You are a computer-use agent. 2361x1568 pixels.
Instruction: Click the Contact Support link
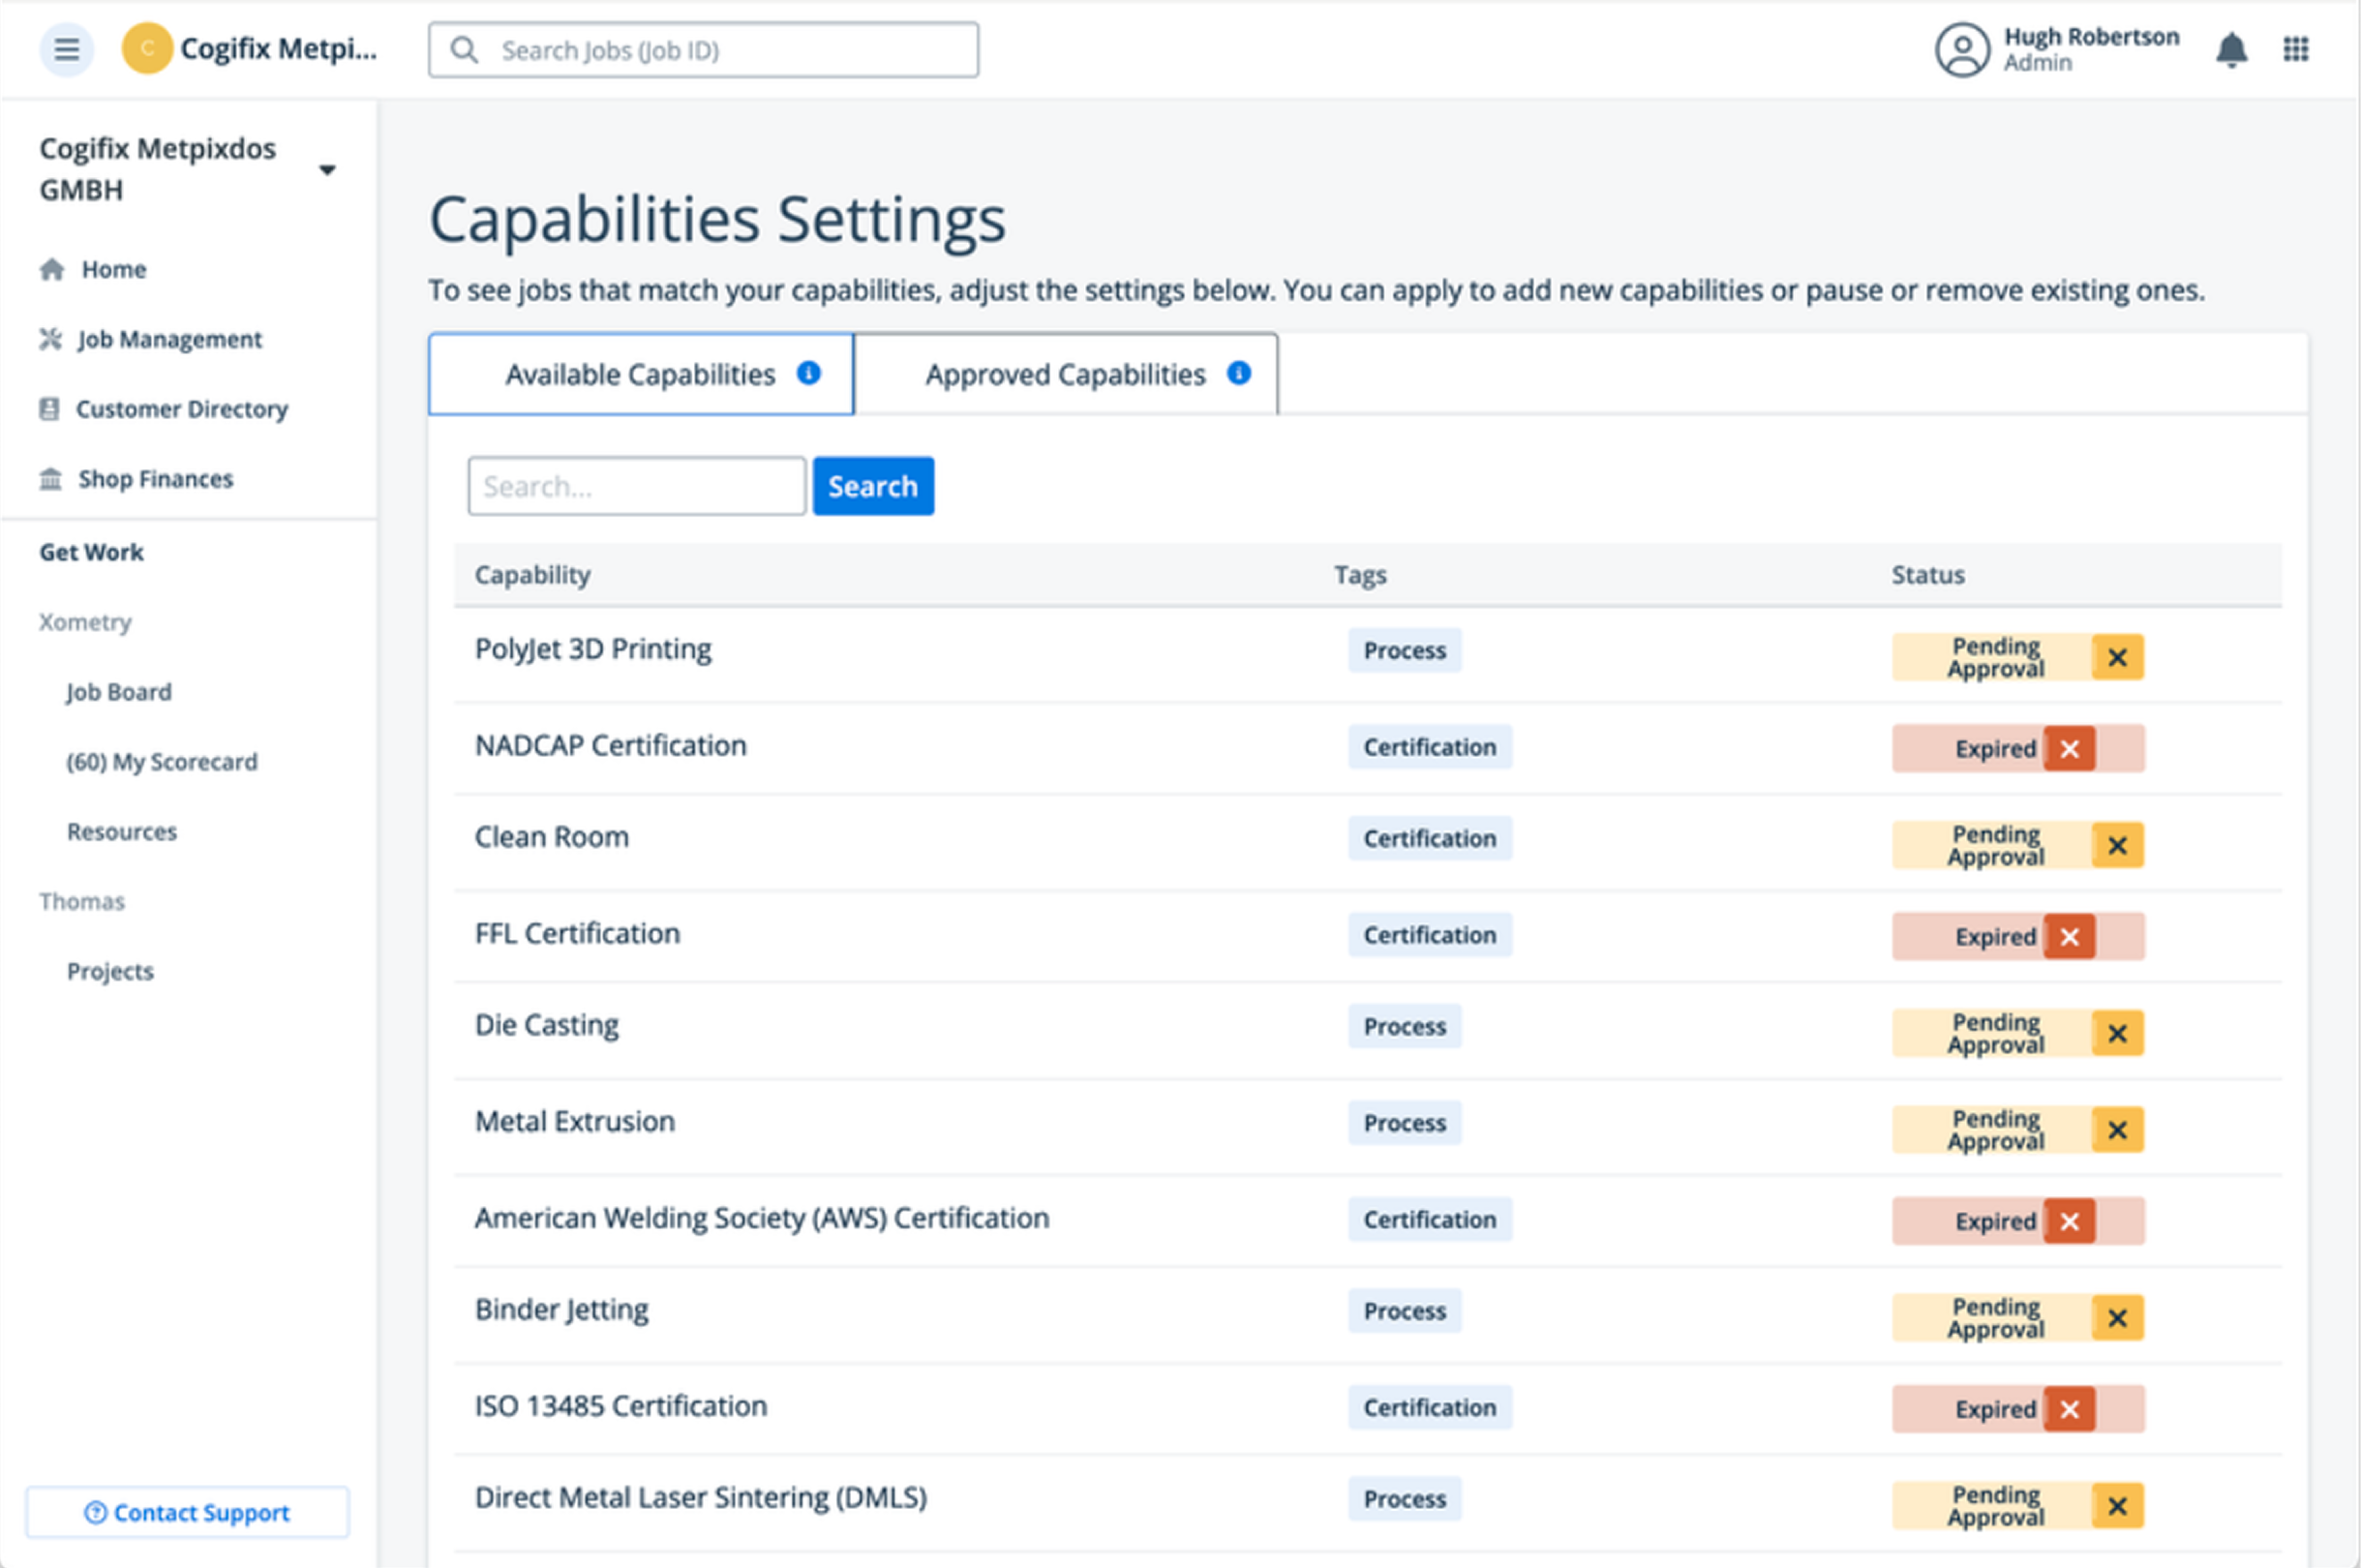tap(187, 1512)
